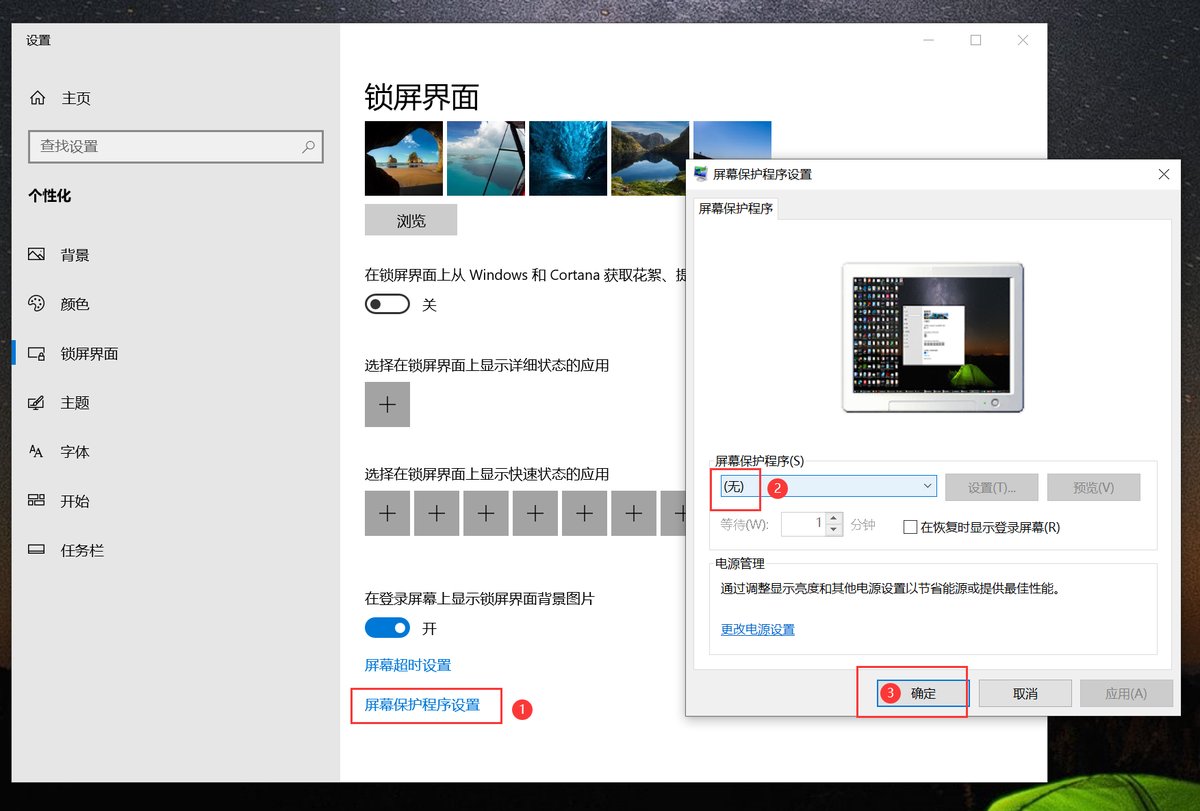Image resolution: width=1200 pixels, height=811 pixels.
Task: Select the 屏幕保护程序 tab
Action: click(735, 209)
